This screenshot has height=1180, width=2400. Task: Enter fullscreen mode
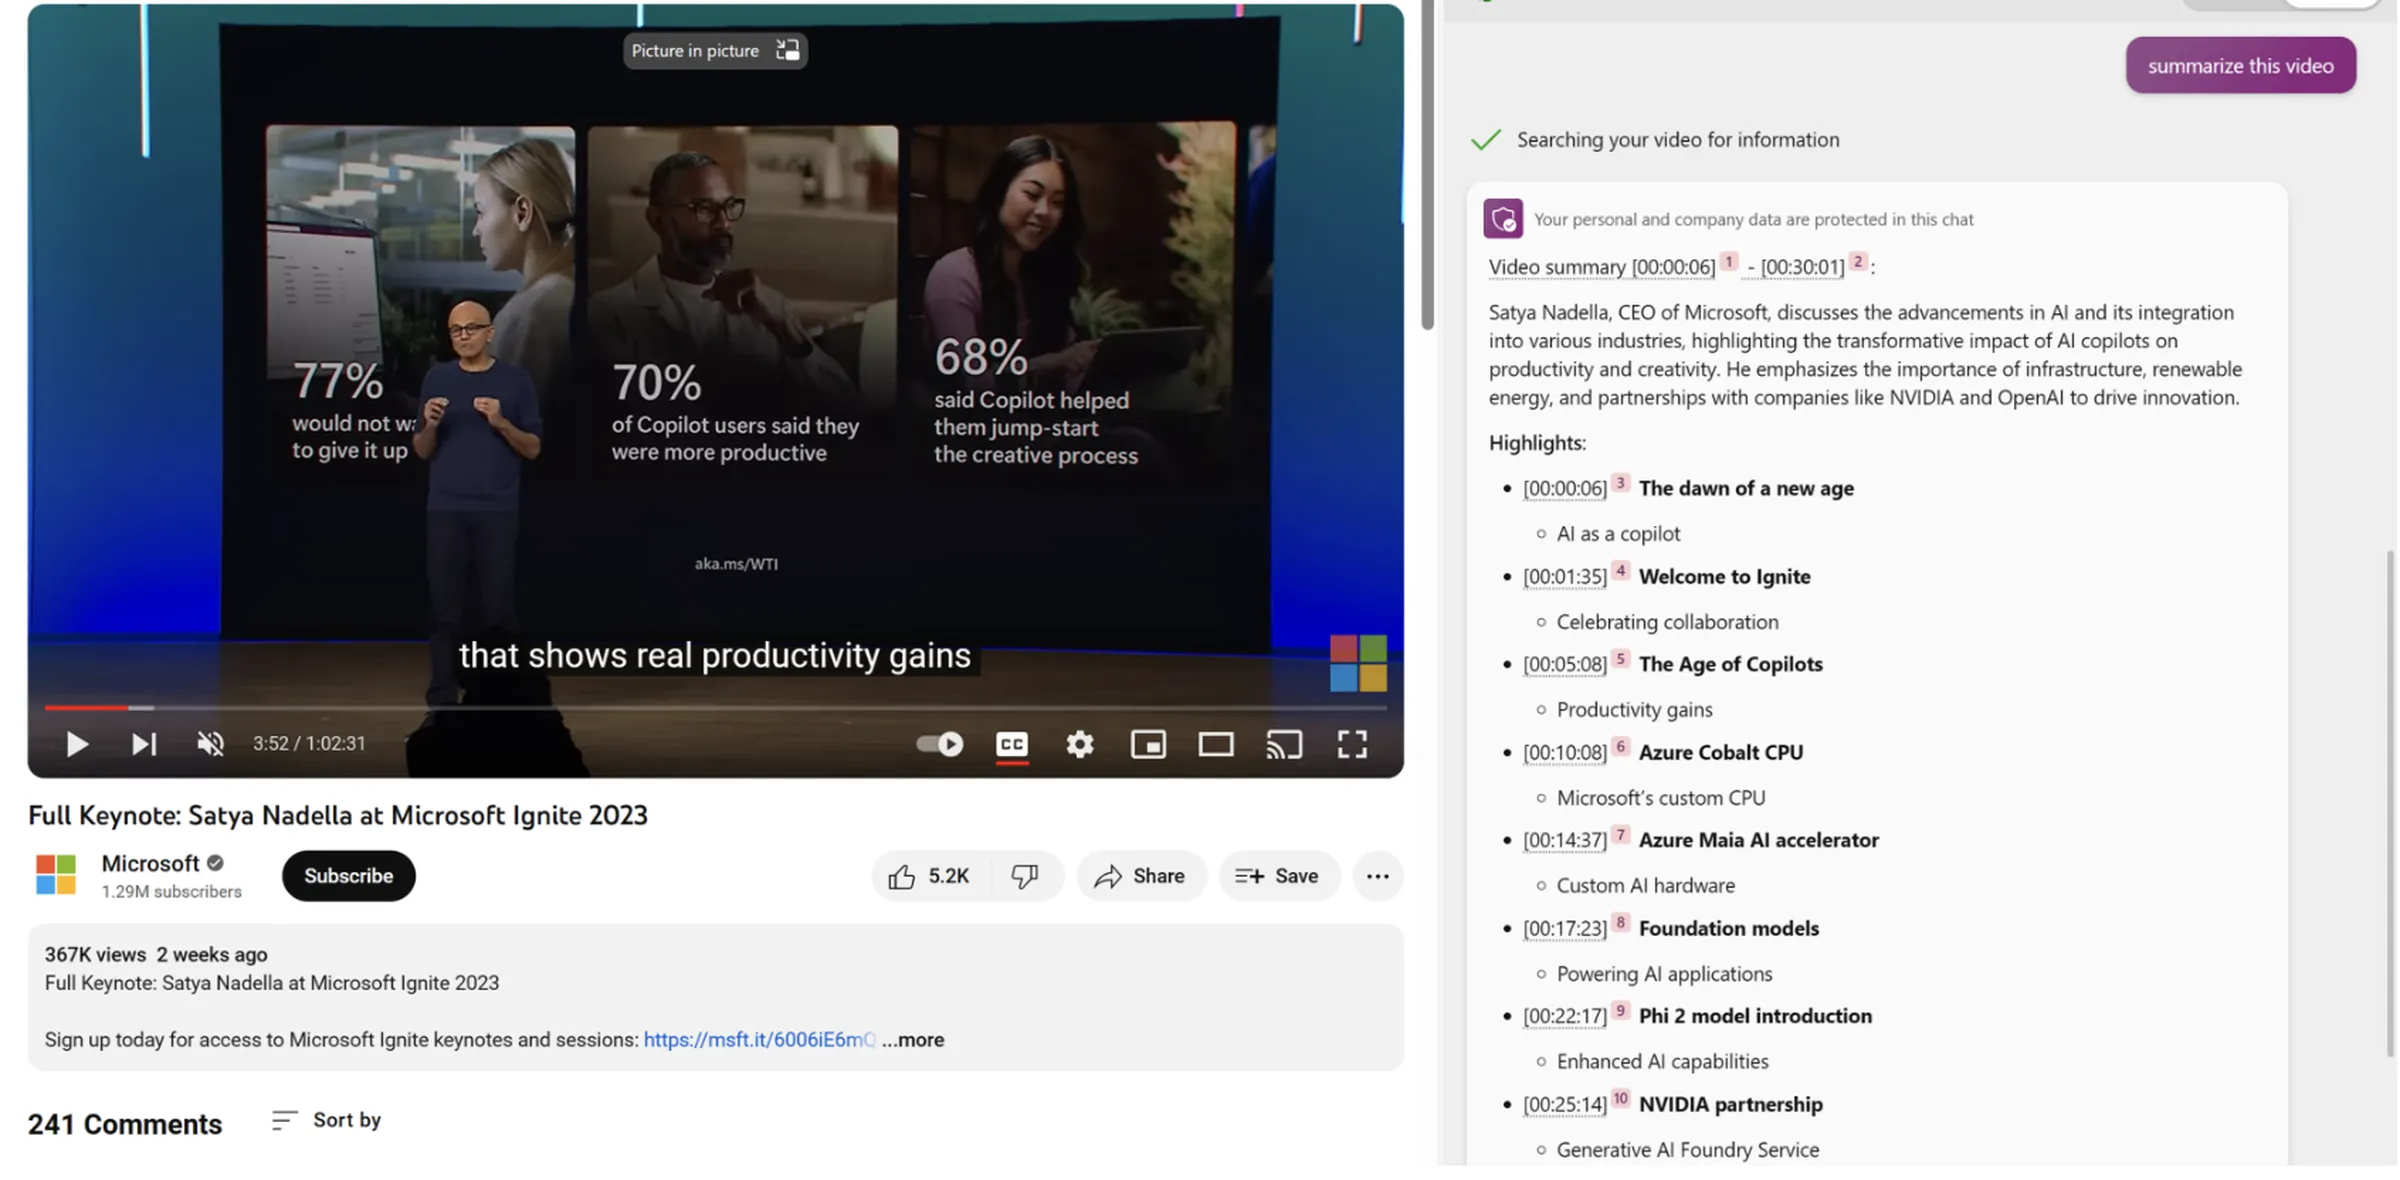[x=1352, y=744]
